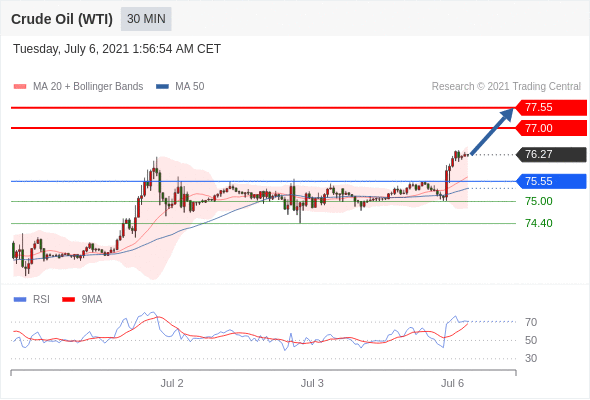Click the 75.00 green support label

[x=539, y=201]
